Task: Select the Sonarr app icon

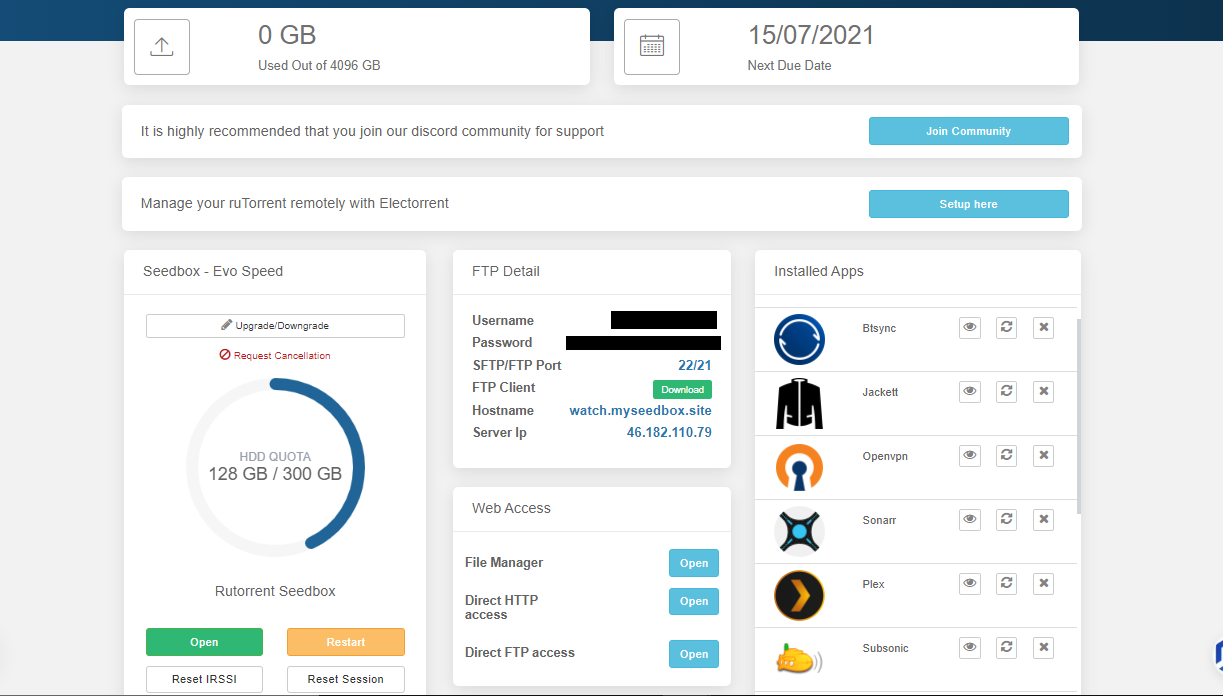Action: 797,531
